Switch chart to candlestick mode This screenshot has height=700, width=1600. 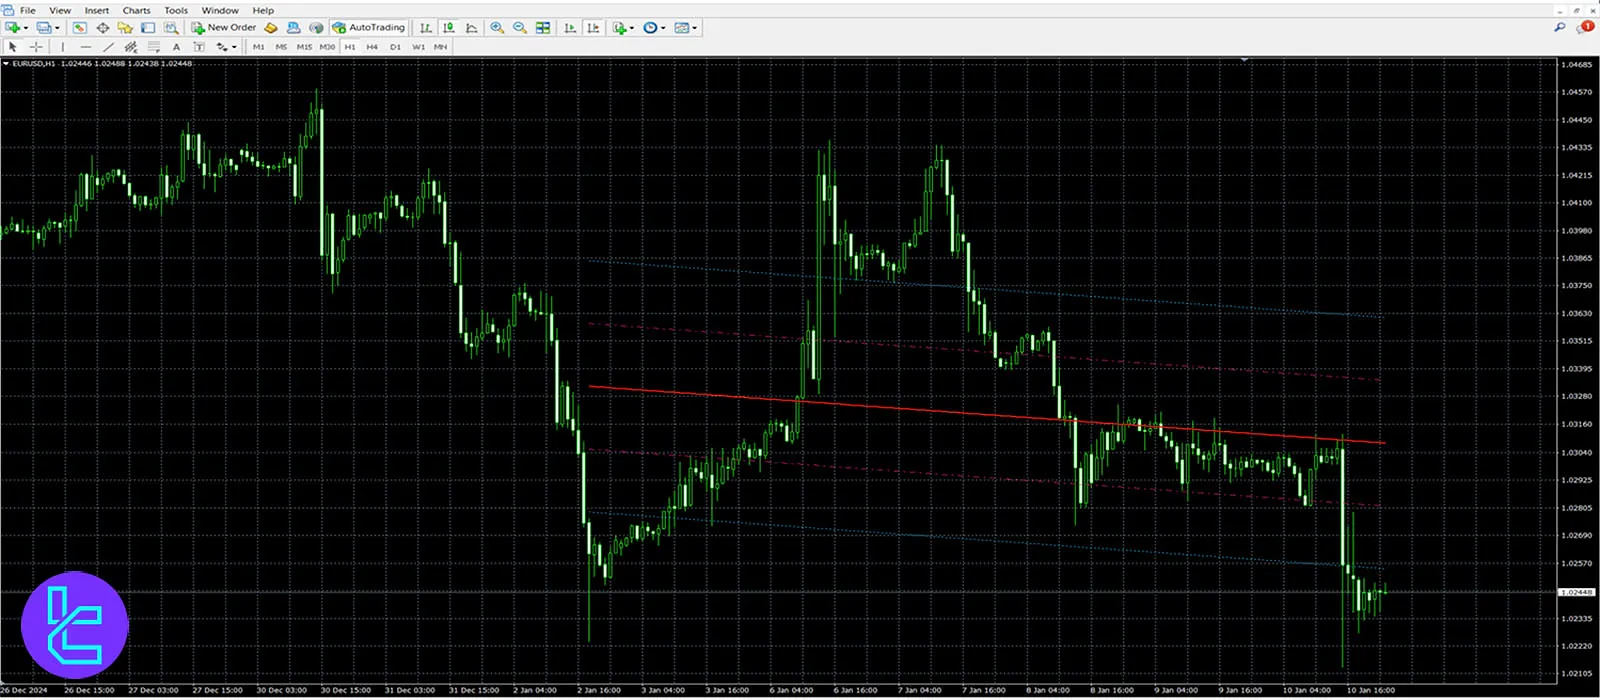[x=449, y=28]
